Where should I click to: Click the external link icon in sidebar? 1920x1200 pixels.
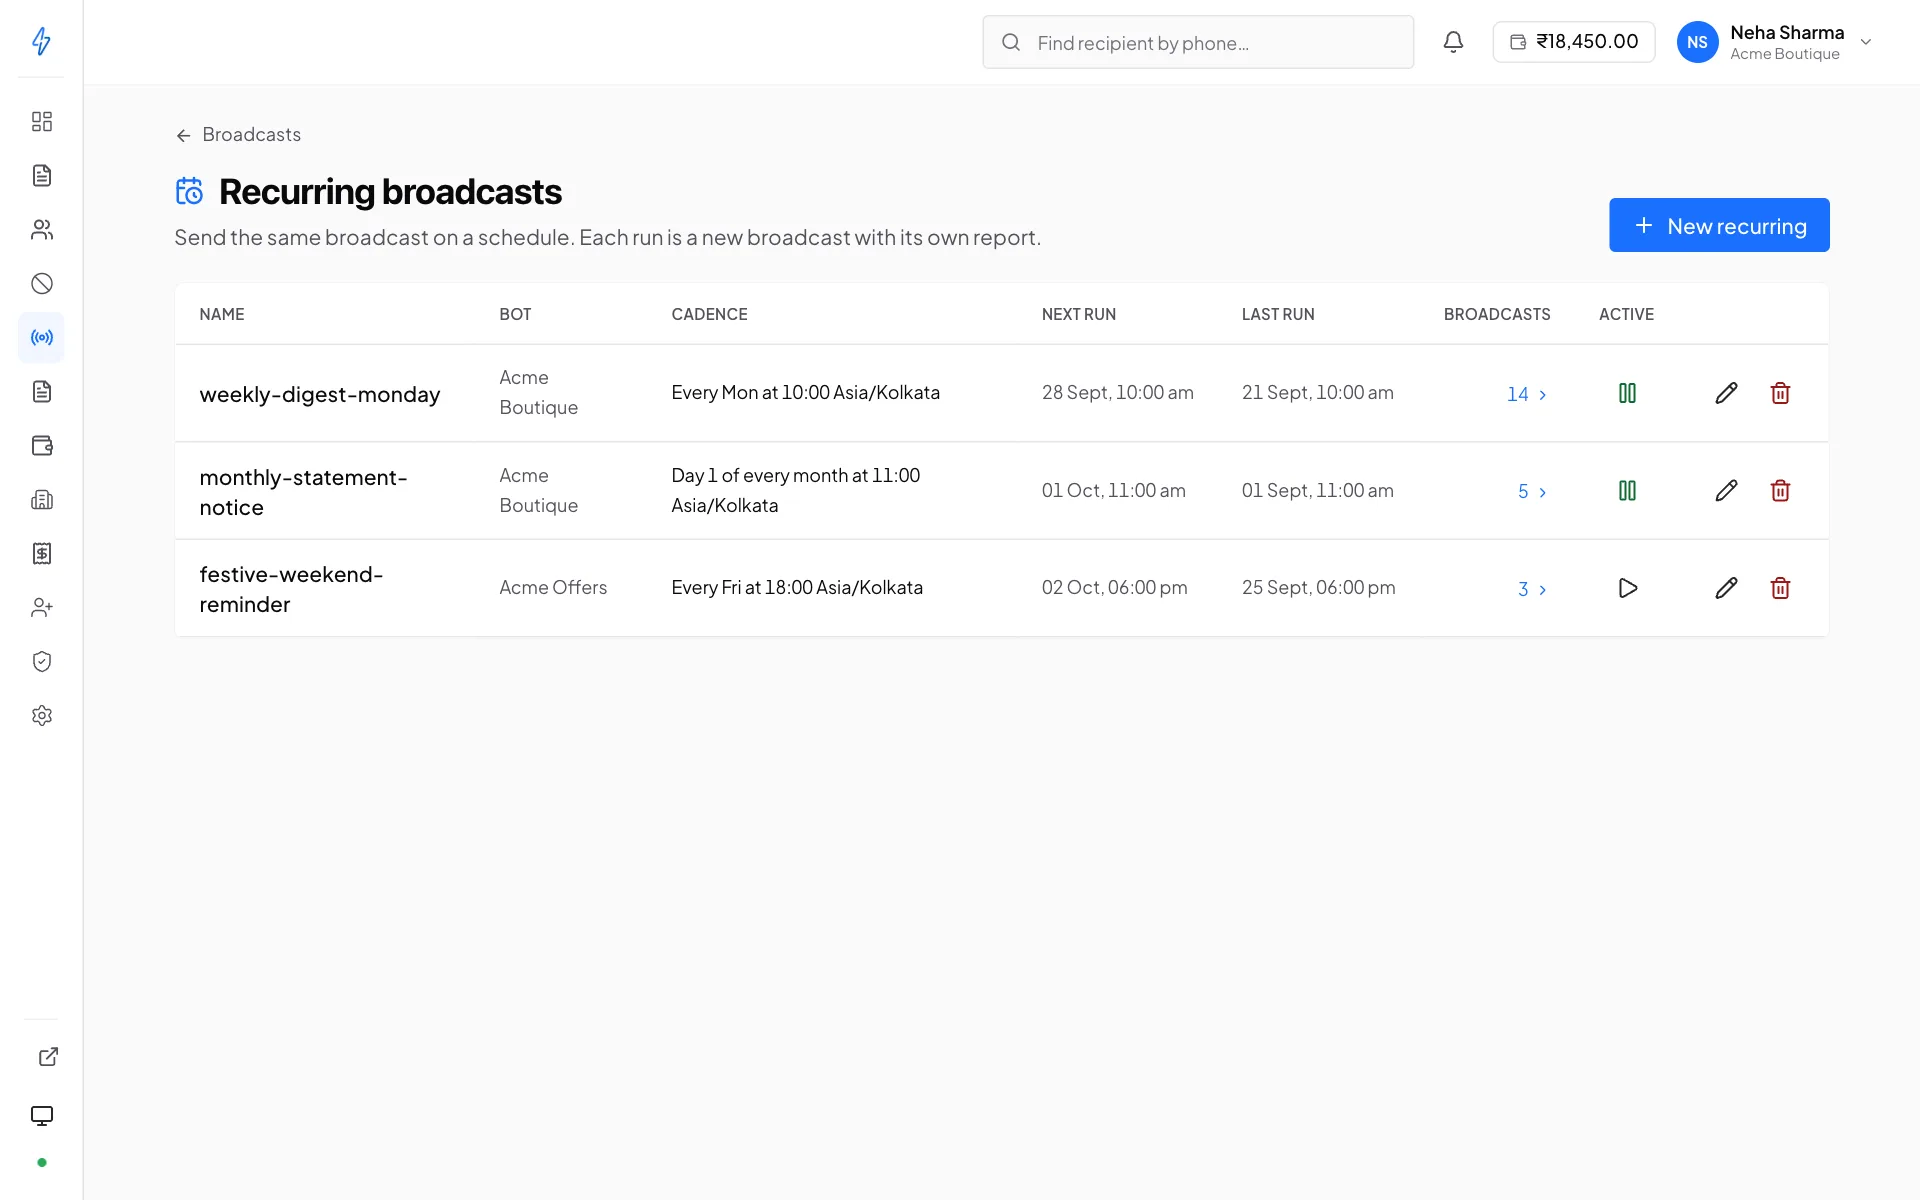pos(48,1057)
